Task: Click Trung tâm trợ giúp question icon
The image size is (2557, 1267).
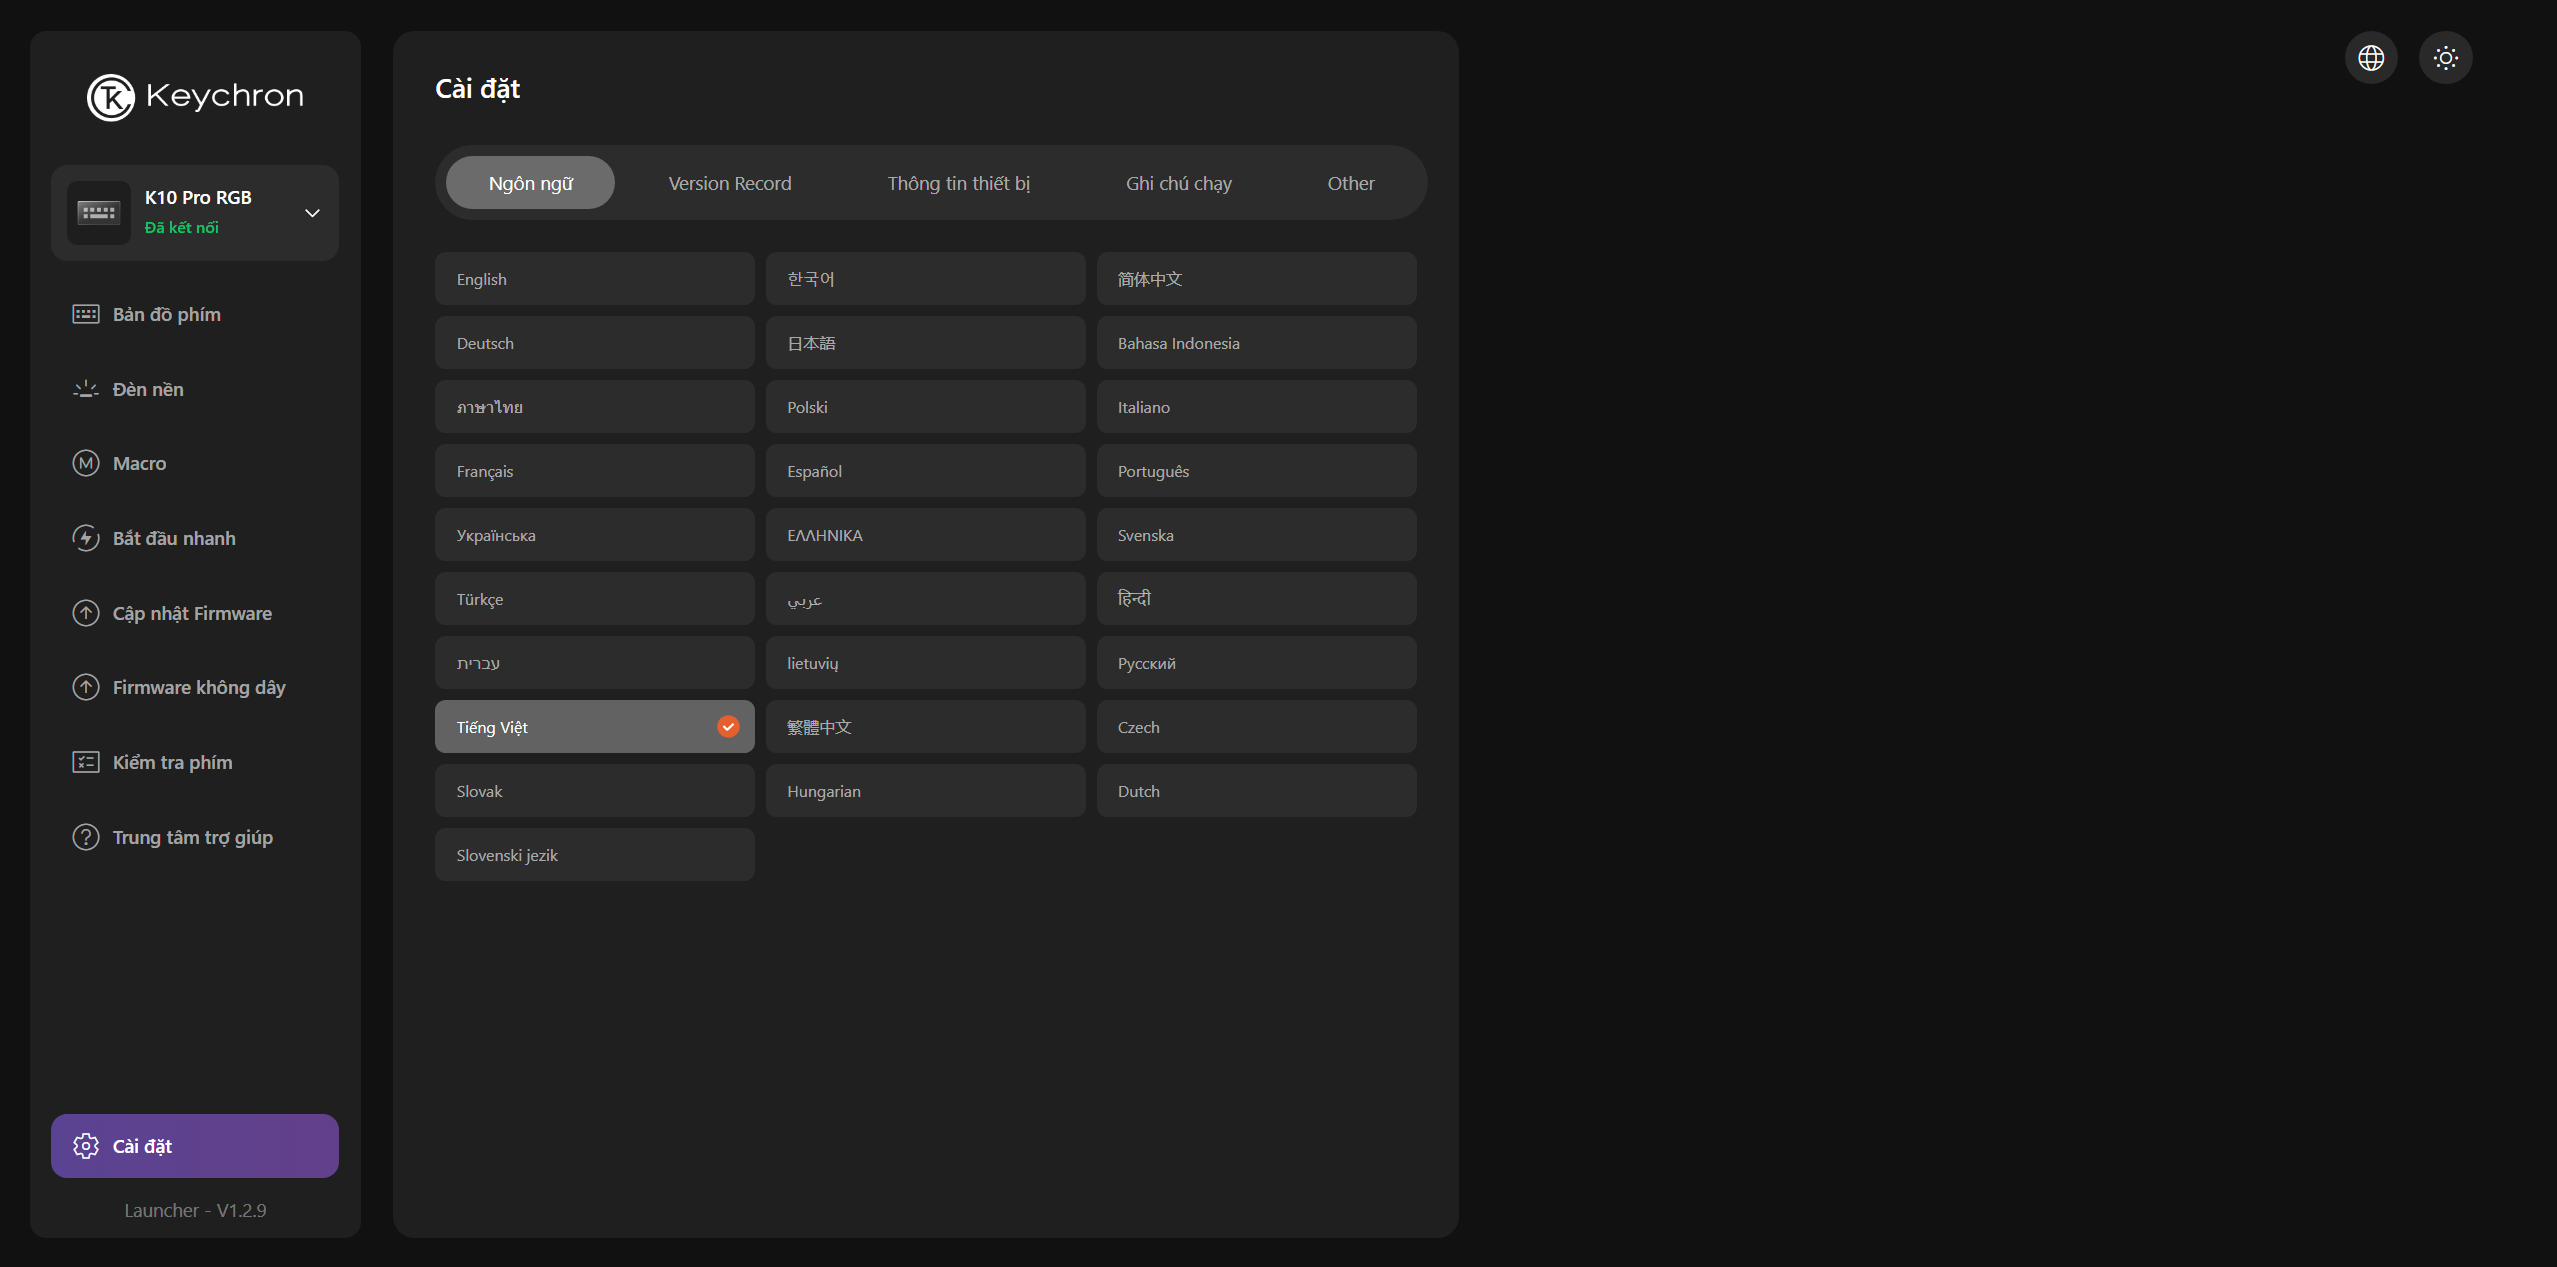Action: tap(86, 837)
